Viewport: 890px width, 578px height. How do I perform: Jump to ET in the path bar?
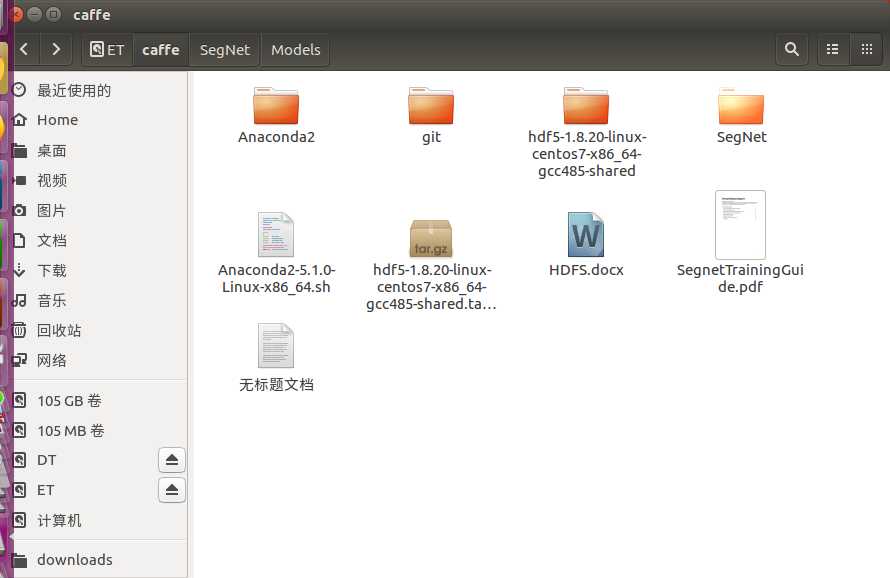(x=107, y=50)
